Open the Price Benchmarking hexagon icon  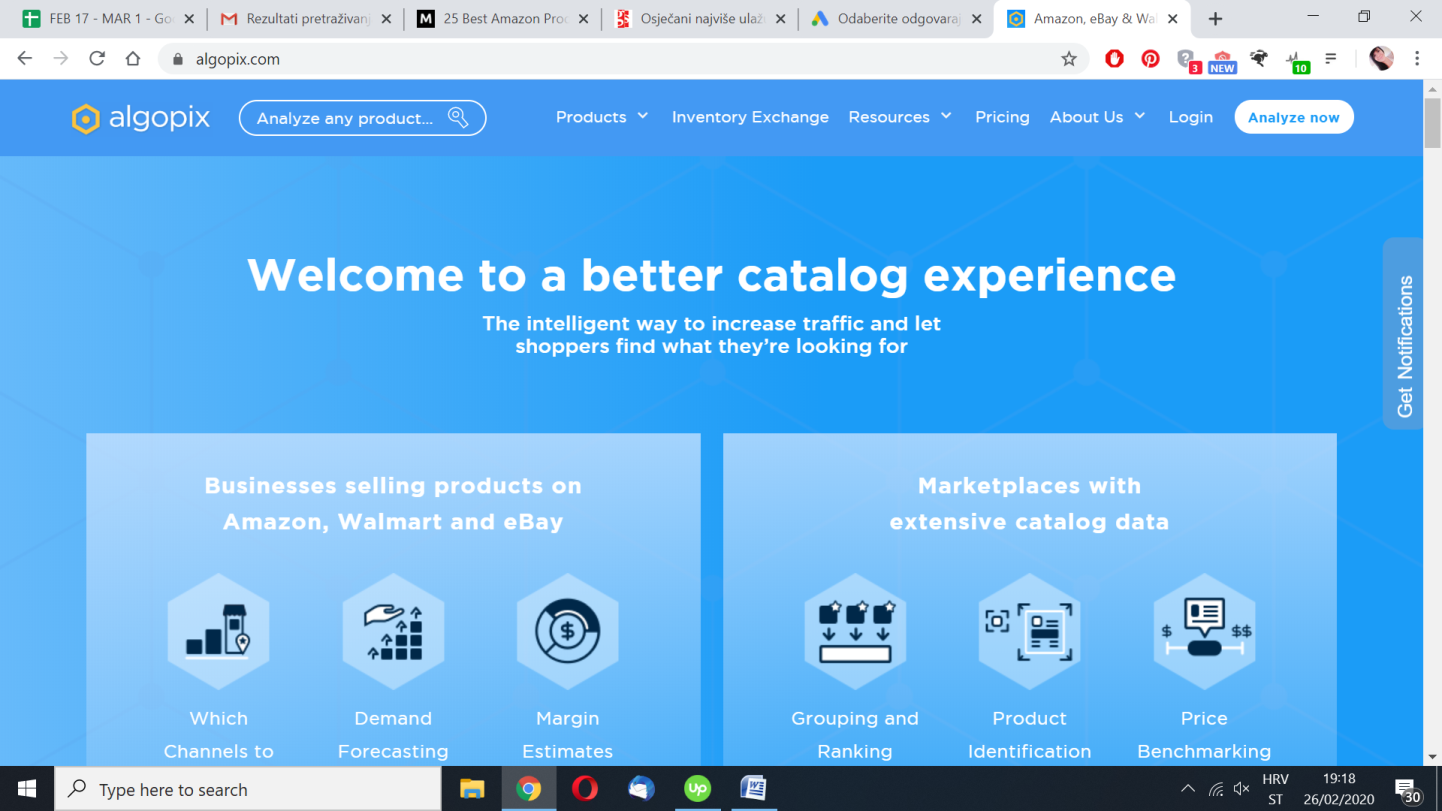(1204, 631)
